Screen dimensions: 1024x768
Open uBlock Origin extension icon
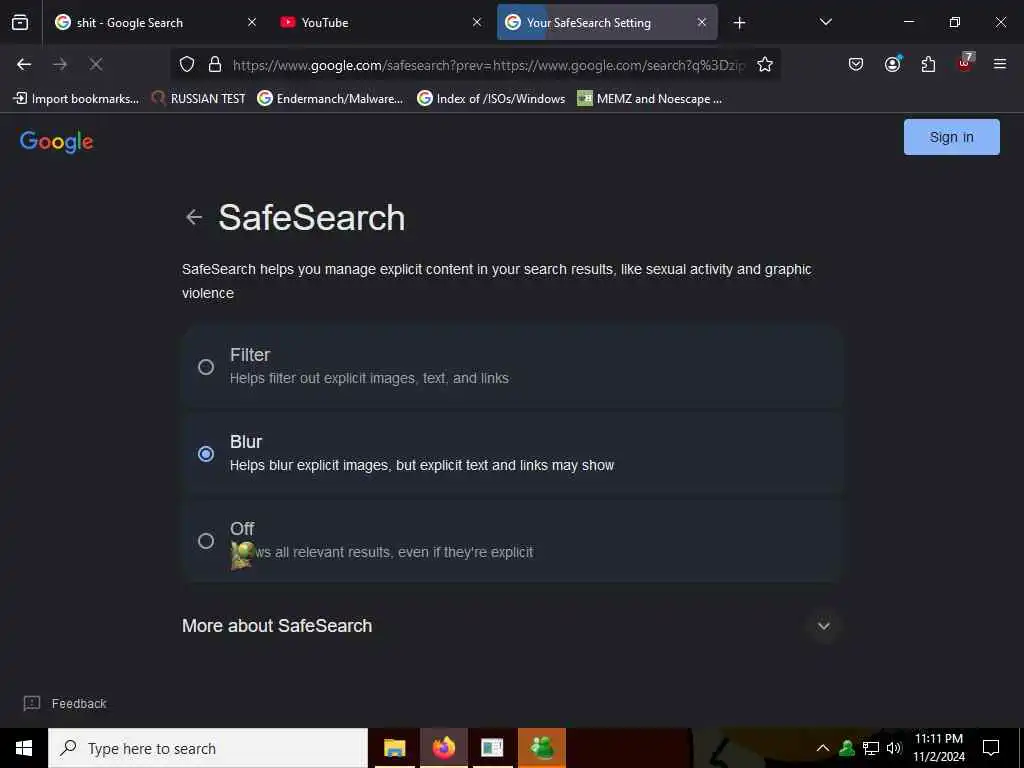[x=965, y=63]
